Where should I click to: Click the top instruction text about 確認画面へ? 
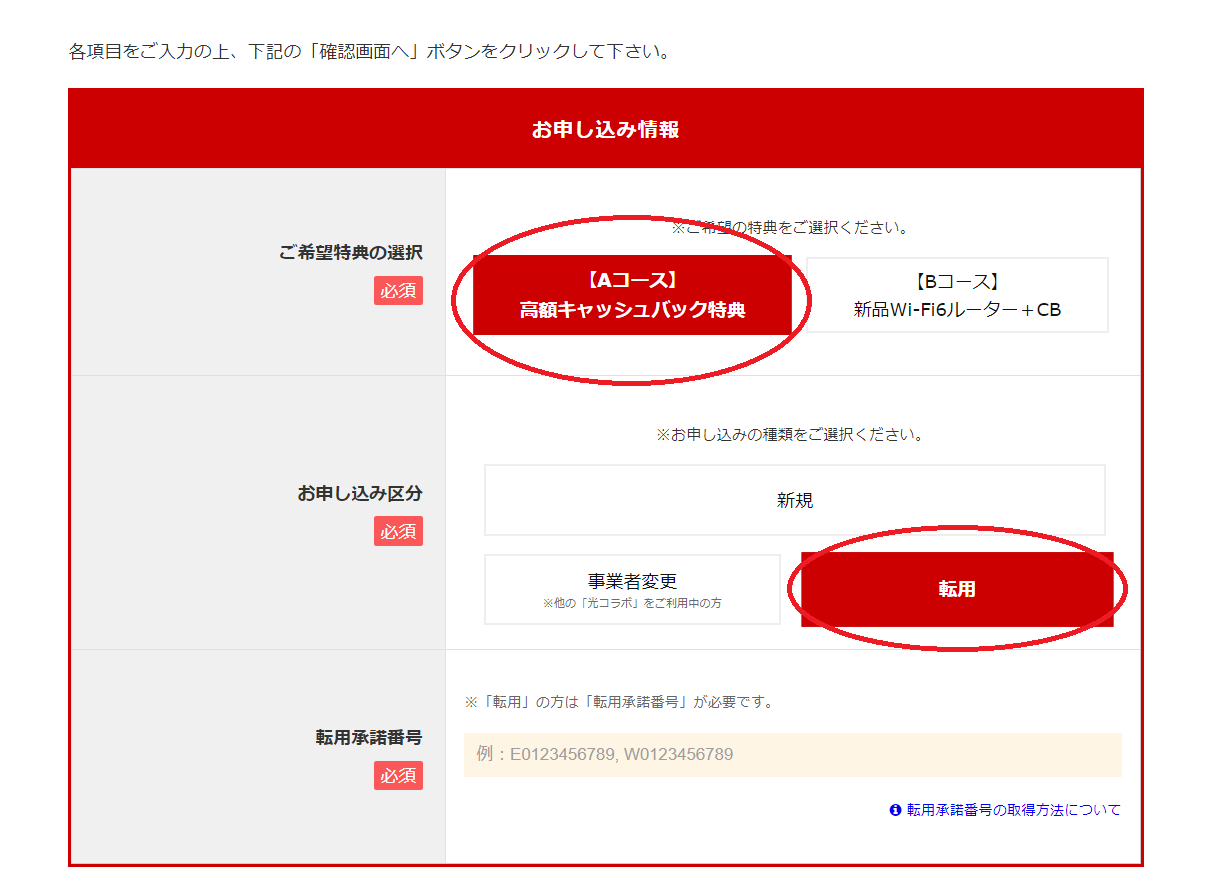[x=369, y=51]
